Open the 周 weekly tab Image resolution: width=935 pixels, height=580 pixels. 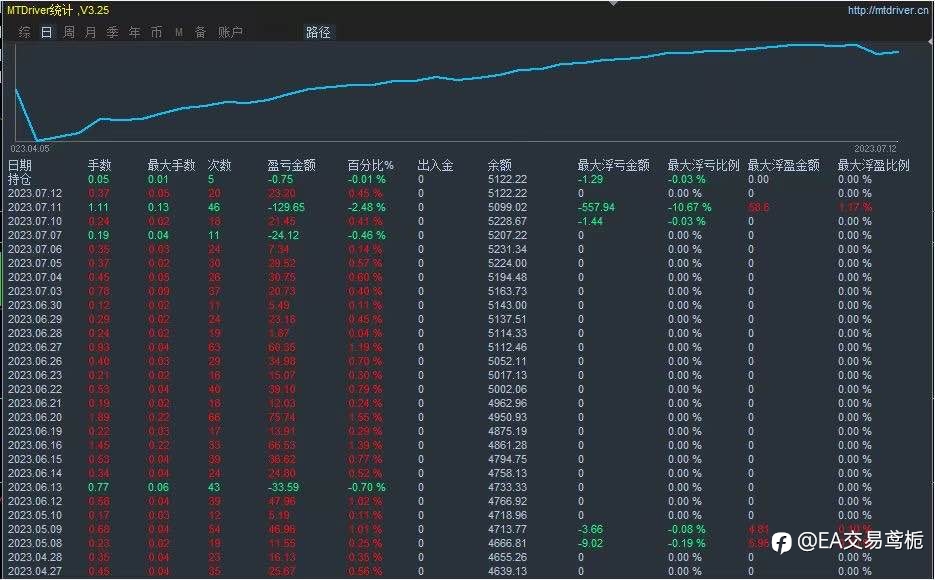69,32
